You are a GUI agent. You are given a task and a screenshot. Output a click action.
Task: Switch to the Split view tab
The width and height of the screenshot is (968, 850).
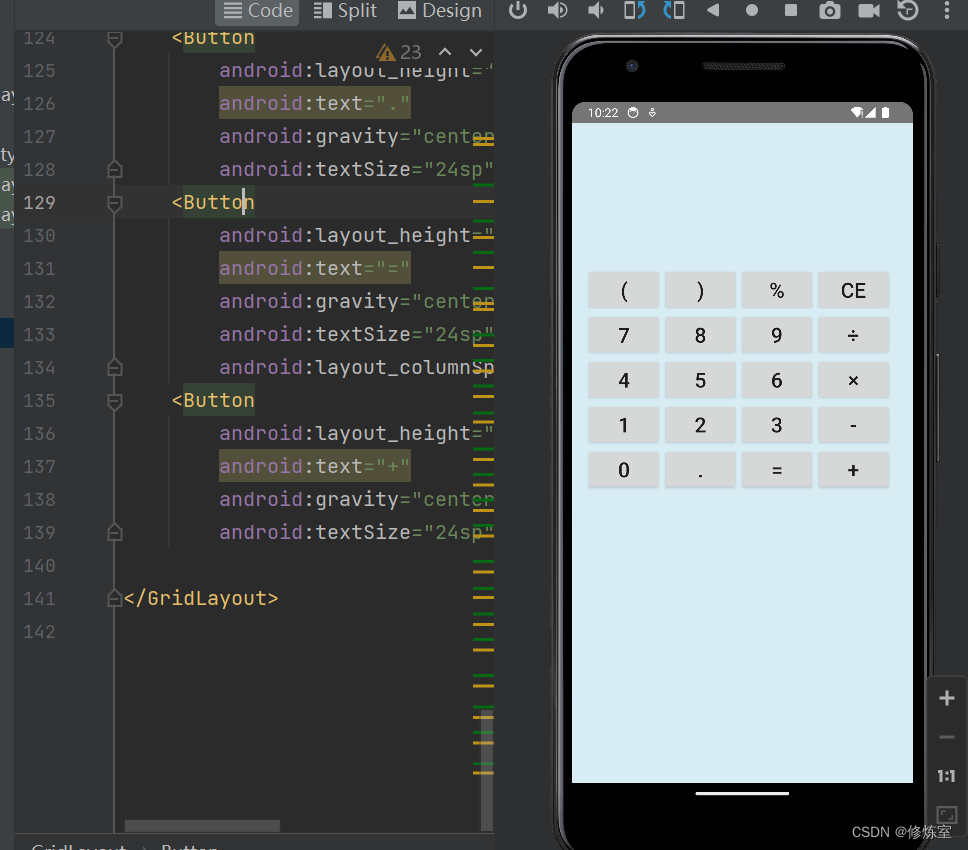tap(345, 11)
